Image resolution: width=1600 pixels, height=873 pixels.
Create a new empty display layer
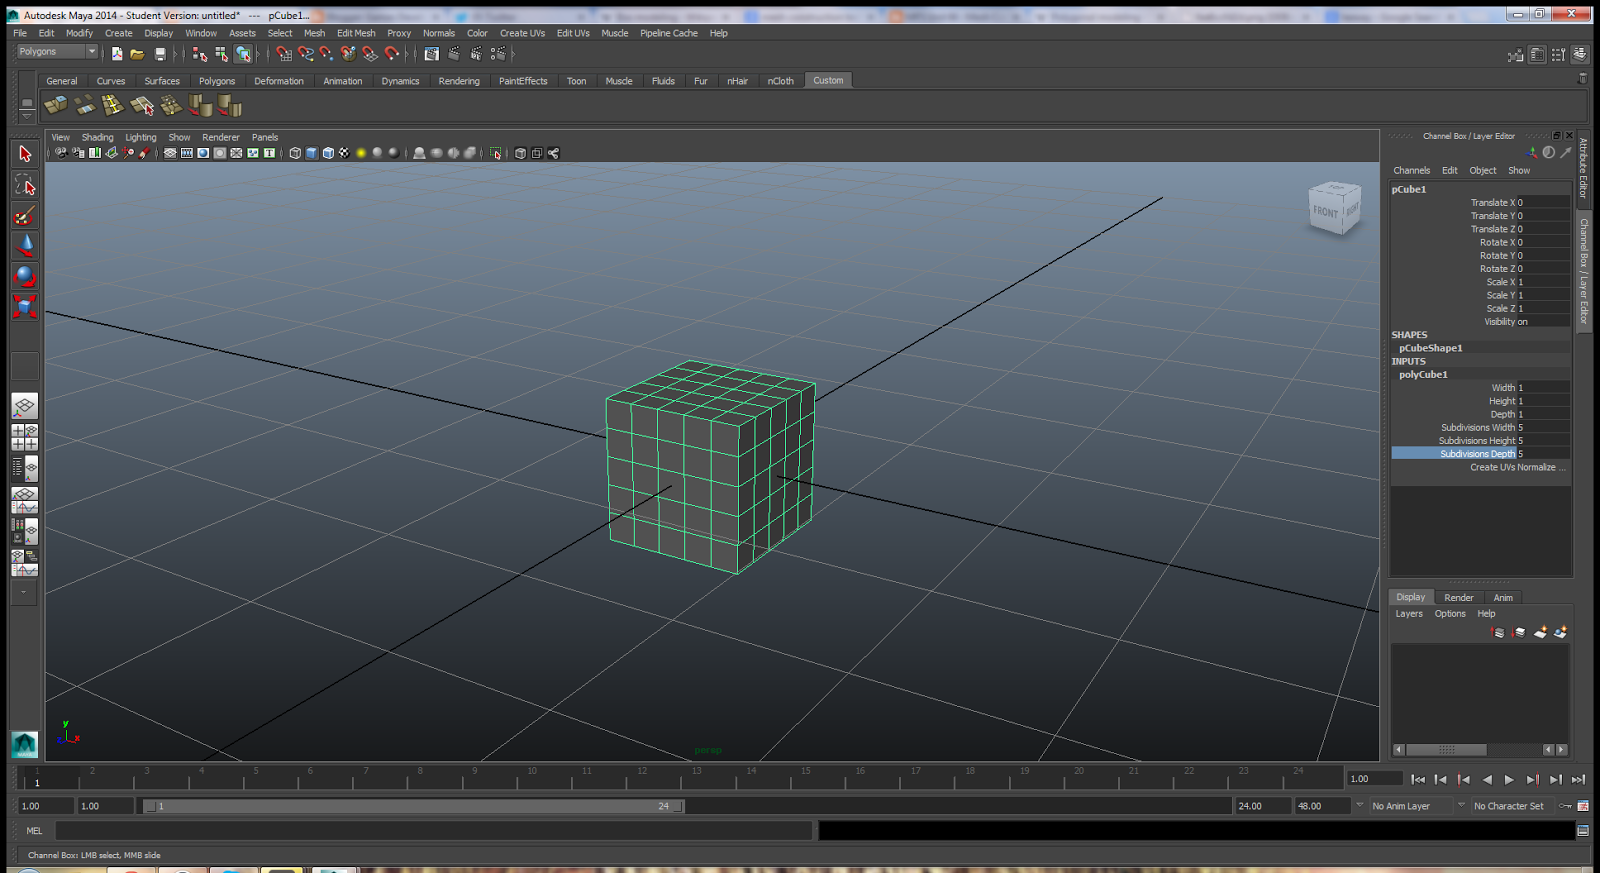[1540, 632]
